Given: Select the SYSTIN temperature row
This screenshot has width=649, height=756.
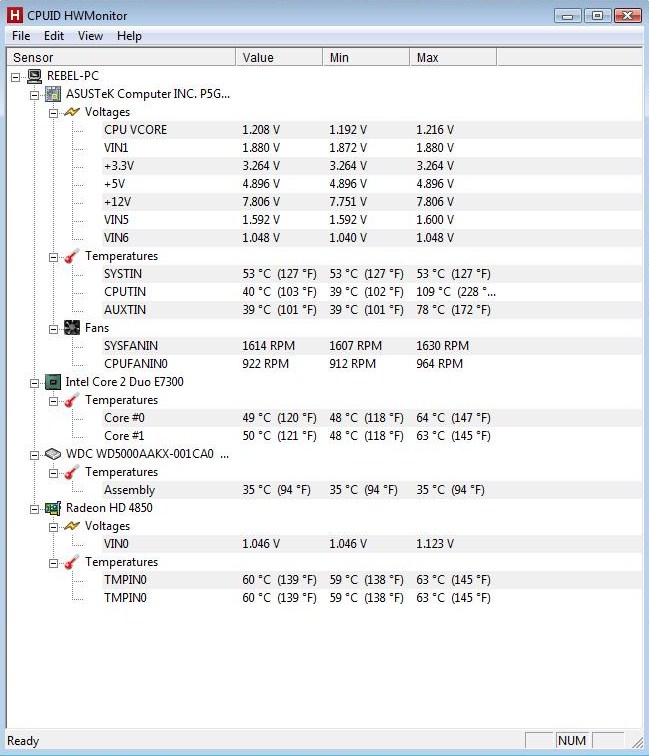Looking at the screenshot, I should 372,274.
